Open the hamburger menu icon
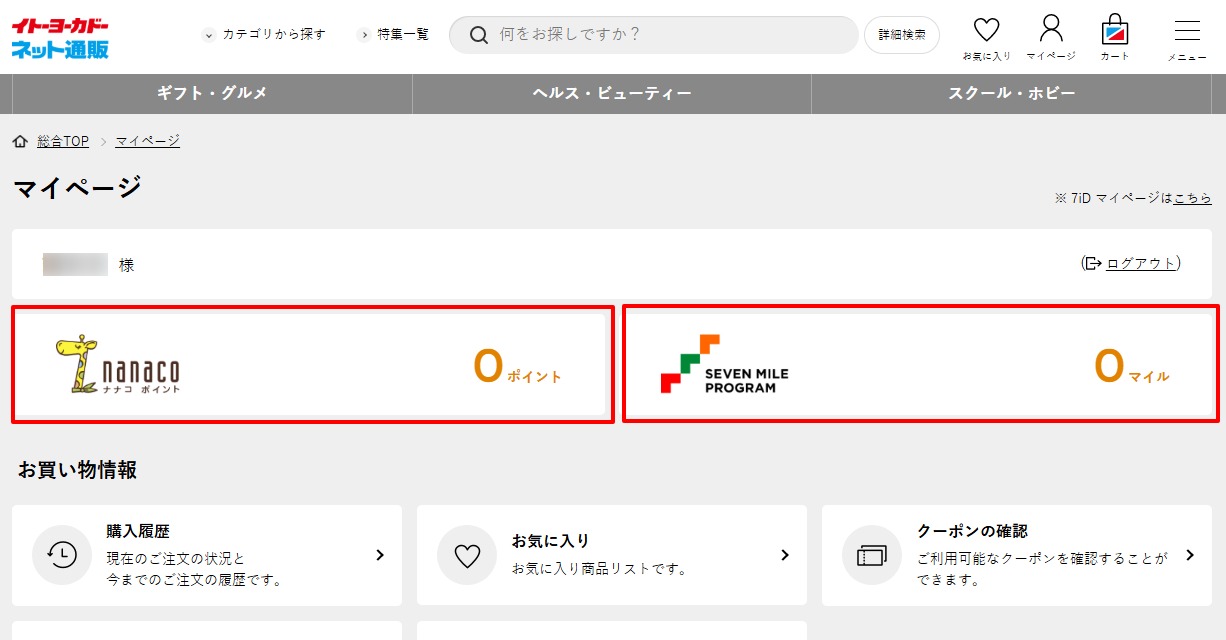The width and height of the screenshot is (1226, 640). 1187,30
